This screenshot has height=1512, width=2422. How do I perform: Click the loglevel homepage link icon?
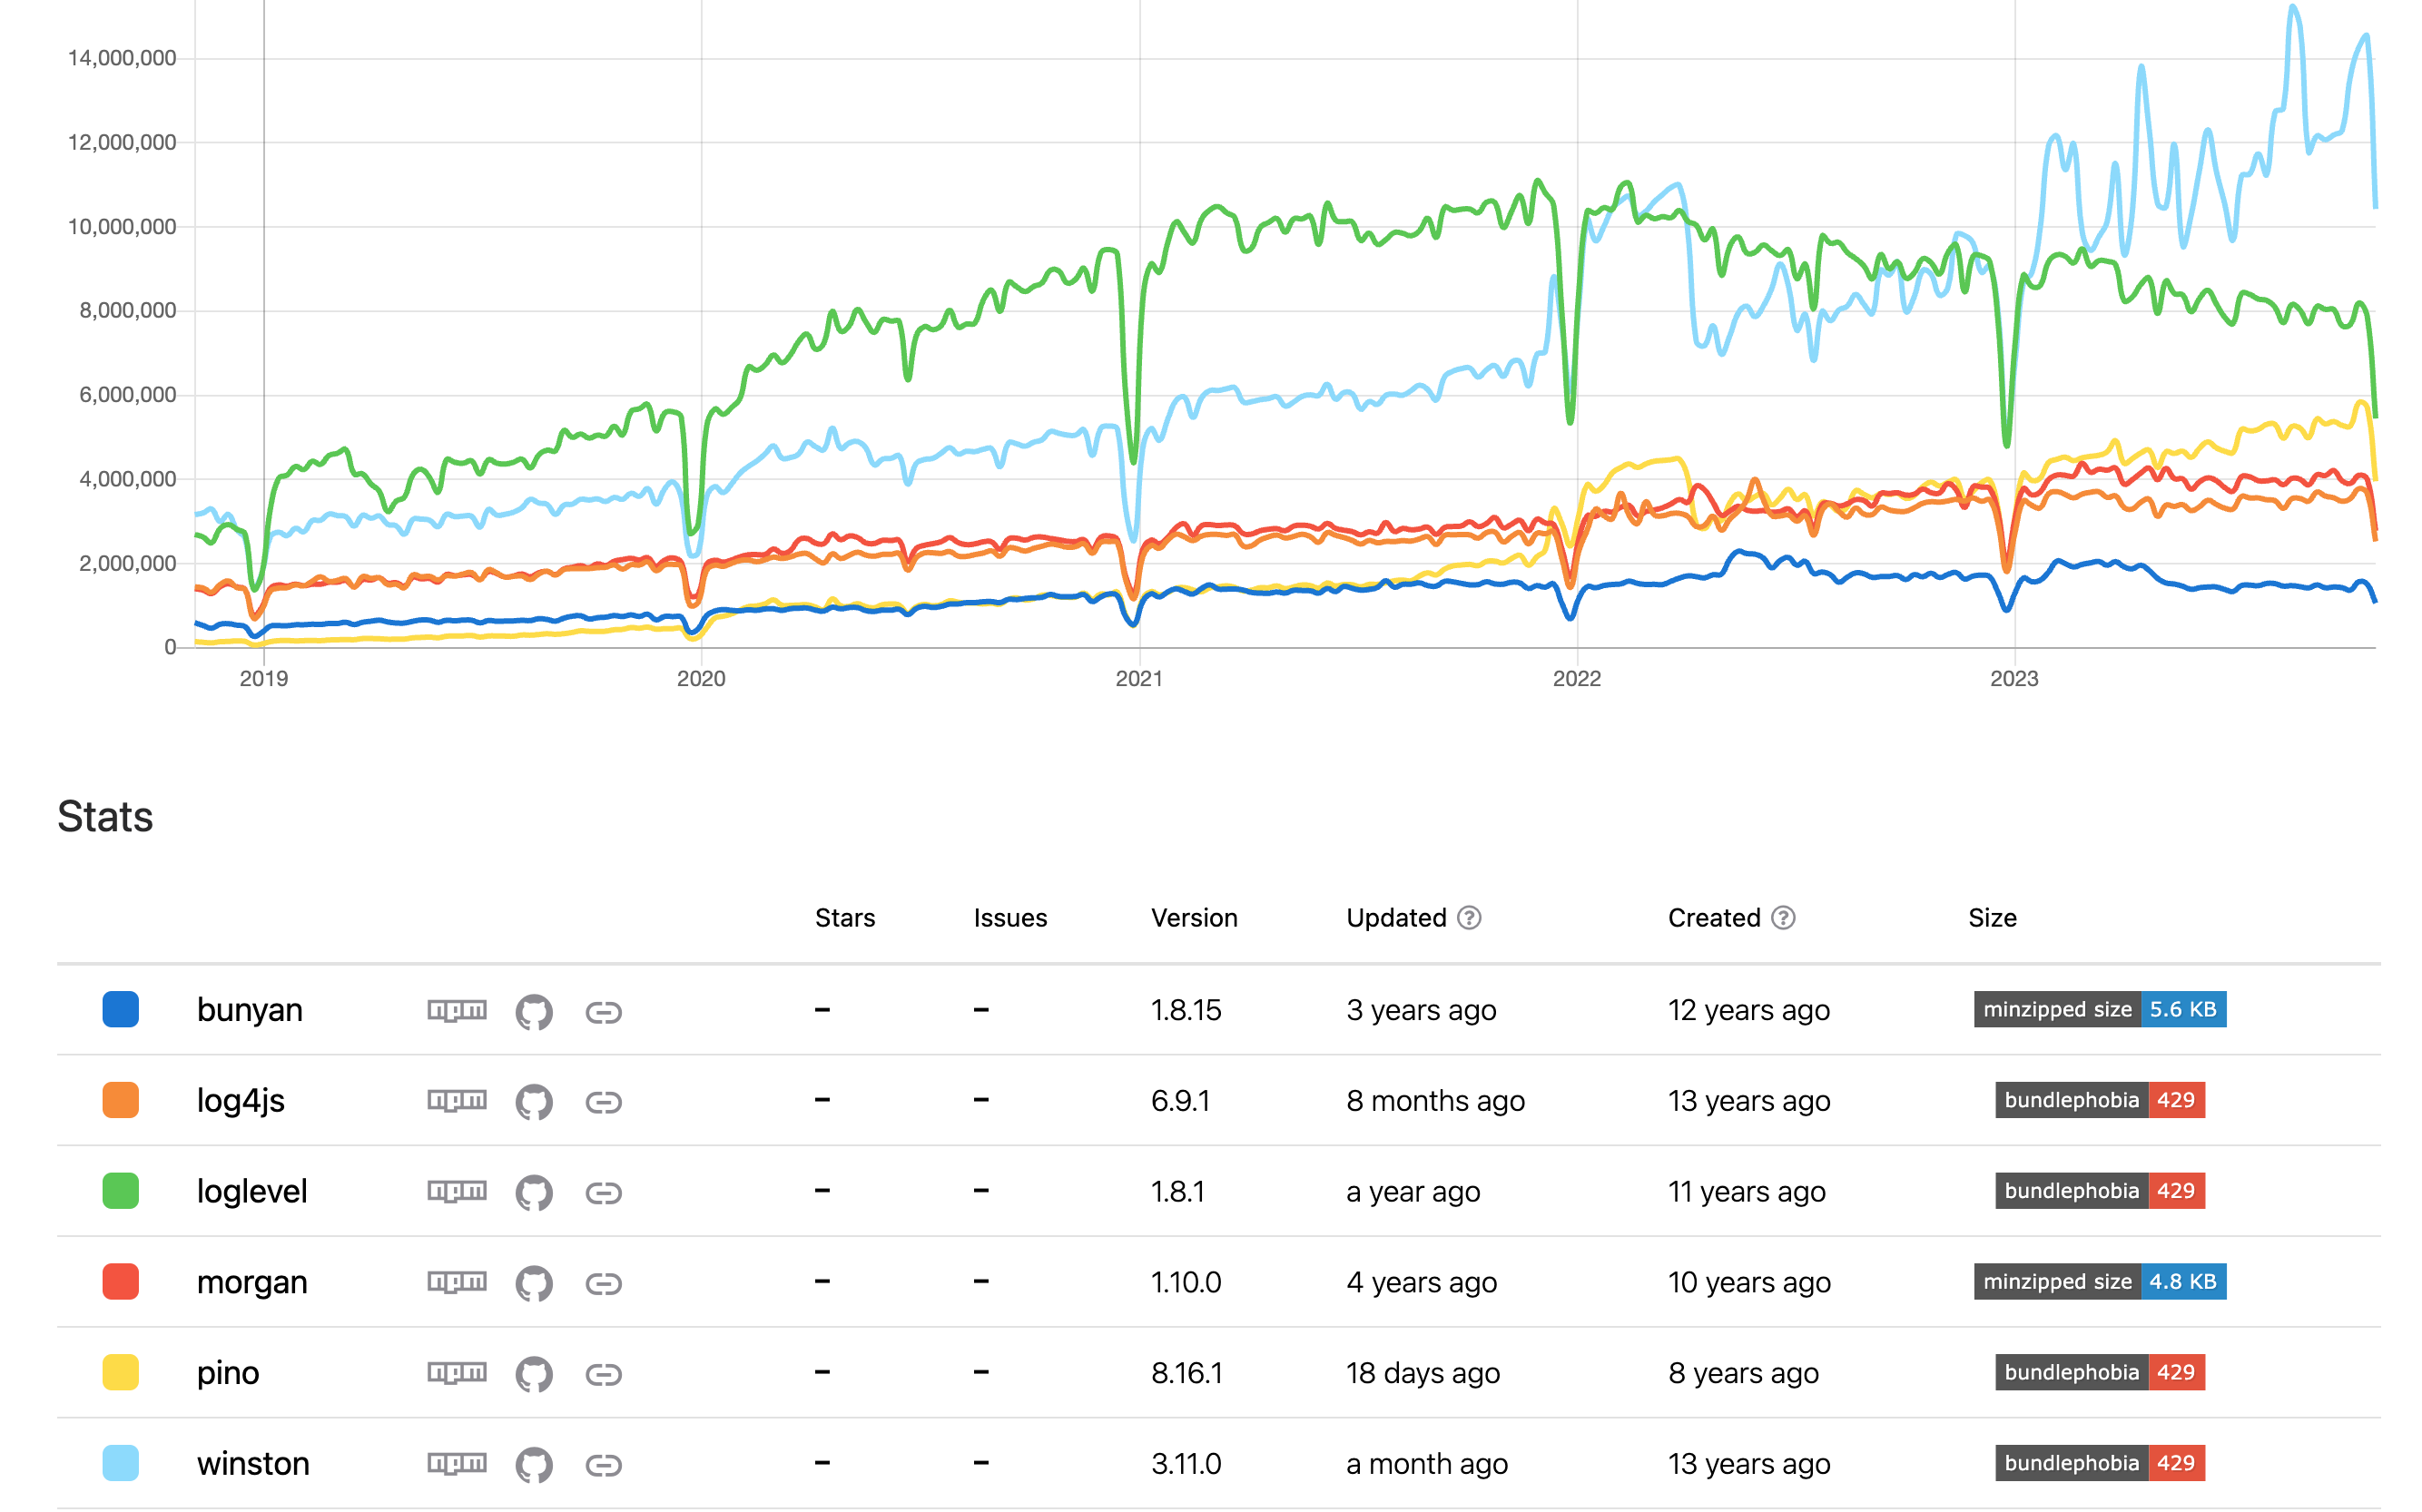click(x=603, y=1193)
